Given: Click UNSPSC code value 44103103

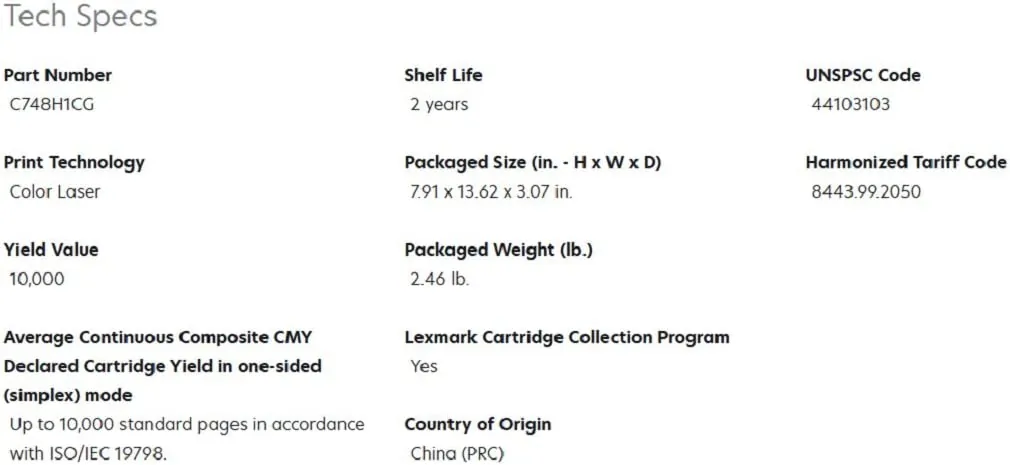Looking at the screenshot, I should 850,104.
